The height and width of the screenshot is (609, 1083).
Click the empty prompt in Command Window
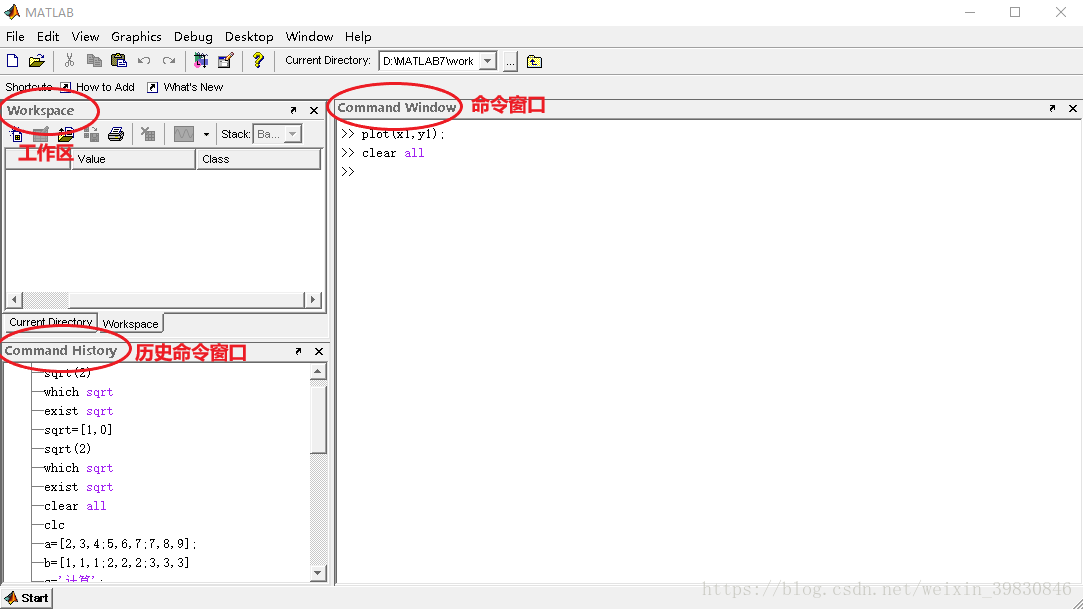click(x=347, y=172)
